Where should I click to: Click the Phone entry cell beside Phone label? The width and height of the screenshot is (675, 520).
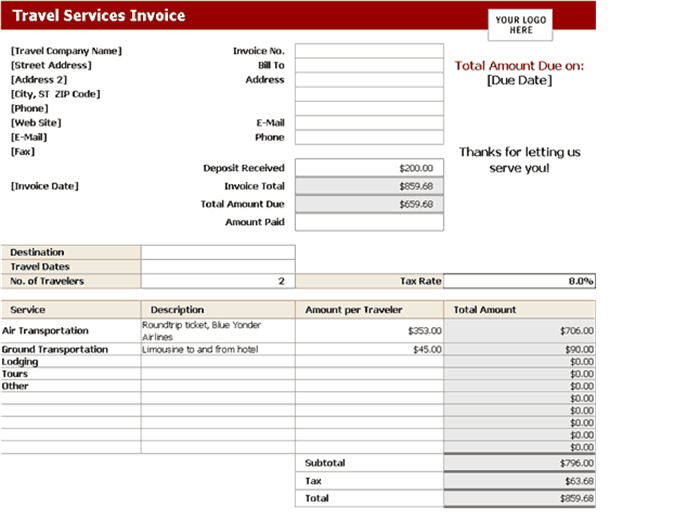coord(369,138)
